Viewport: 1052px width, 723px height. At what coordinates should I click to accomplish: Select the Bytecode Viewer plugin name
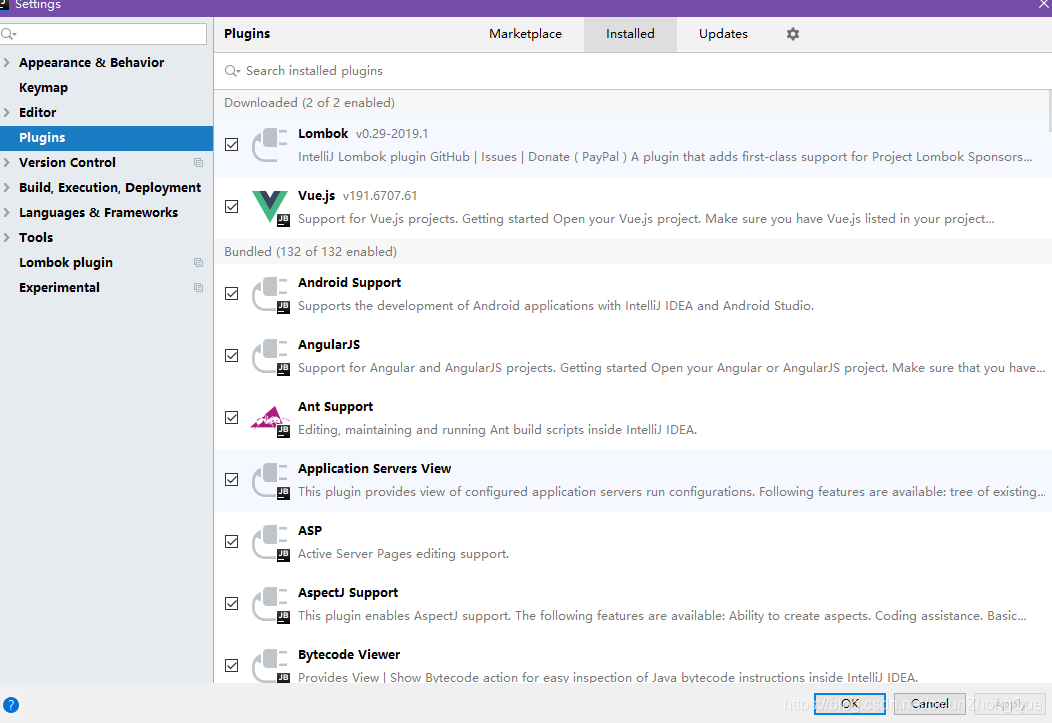348,655
